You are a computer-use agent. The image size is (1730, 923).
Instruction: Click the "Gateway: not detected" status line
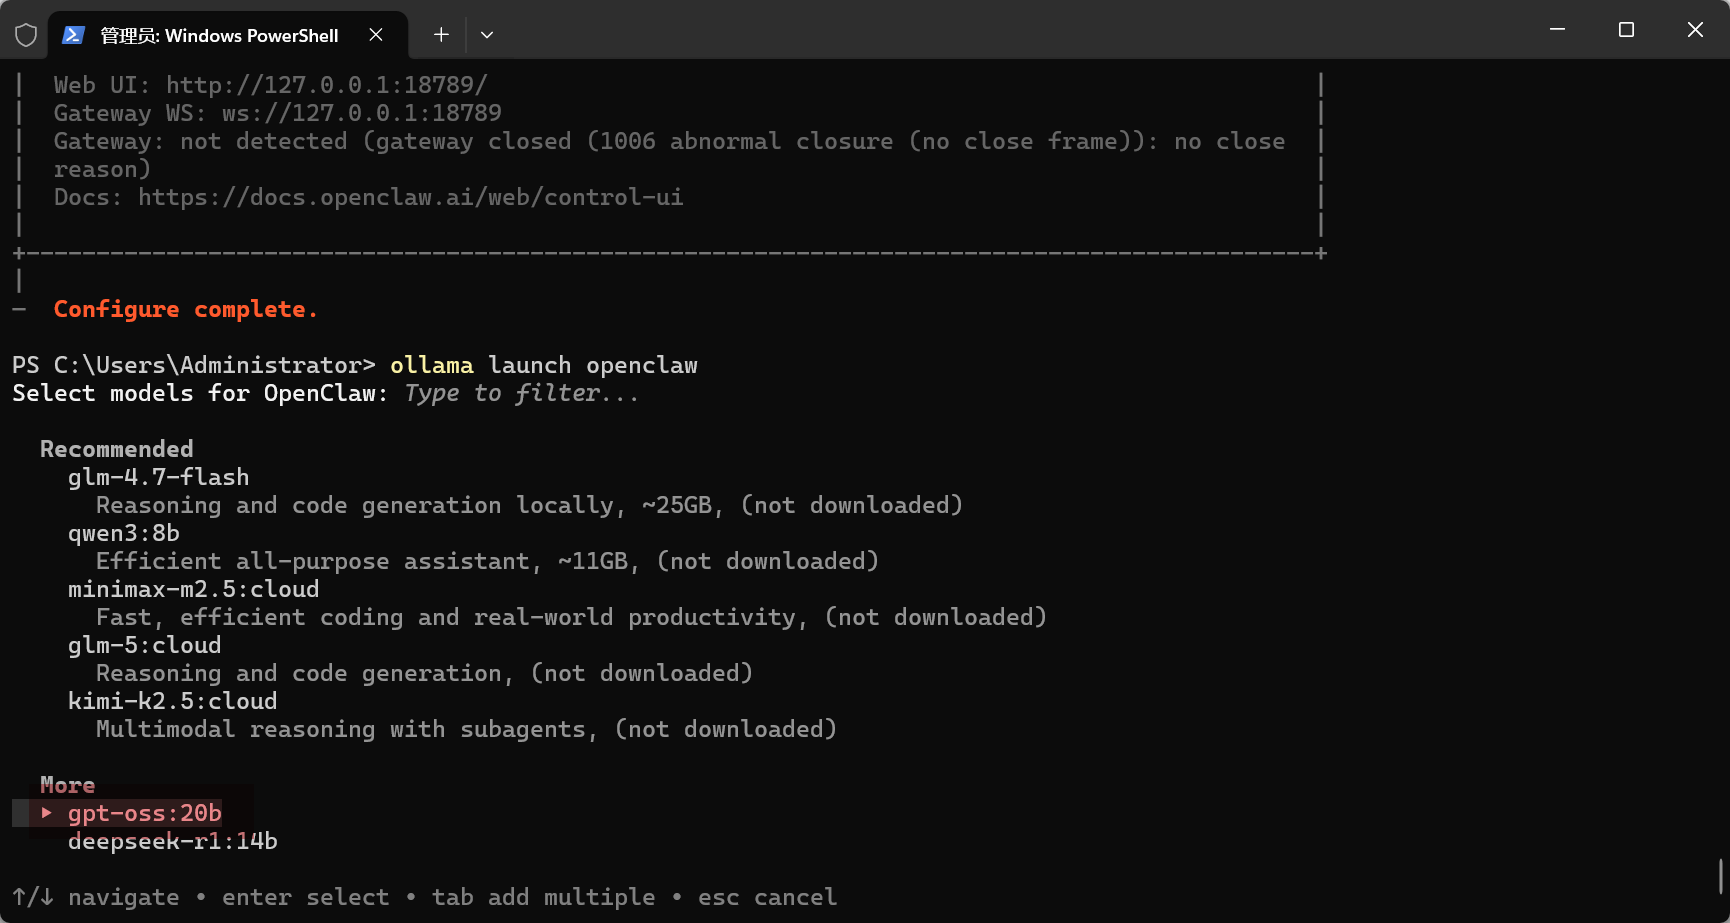click(x=669, y=141)
